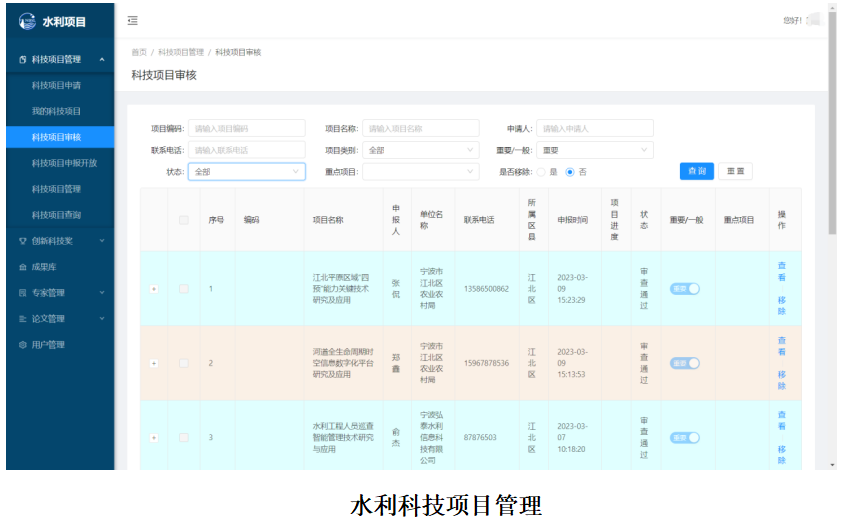
Task: Click phone number 87876503
Action: pyautogui.click(x=480, y=437)
